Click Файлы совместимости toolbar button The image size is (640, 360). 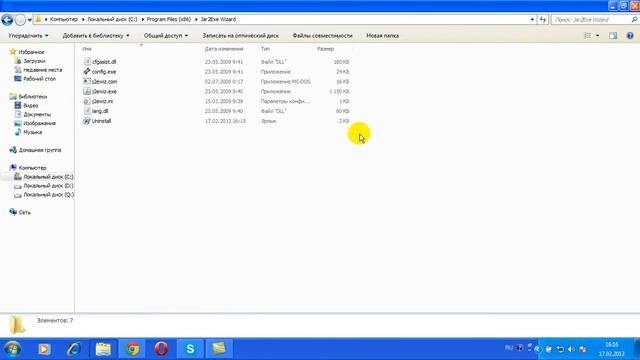coord(322,36)
